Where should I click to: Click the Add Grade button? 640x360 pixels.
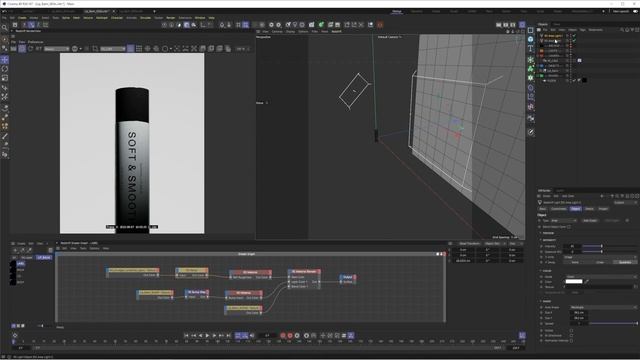pyautogui.click(x=590, y=220)
